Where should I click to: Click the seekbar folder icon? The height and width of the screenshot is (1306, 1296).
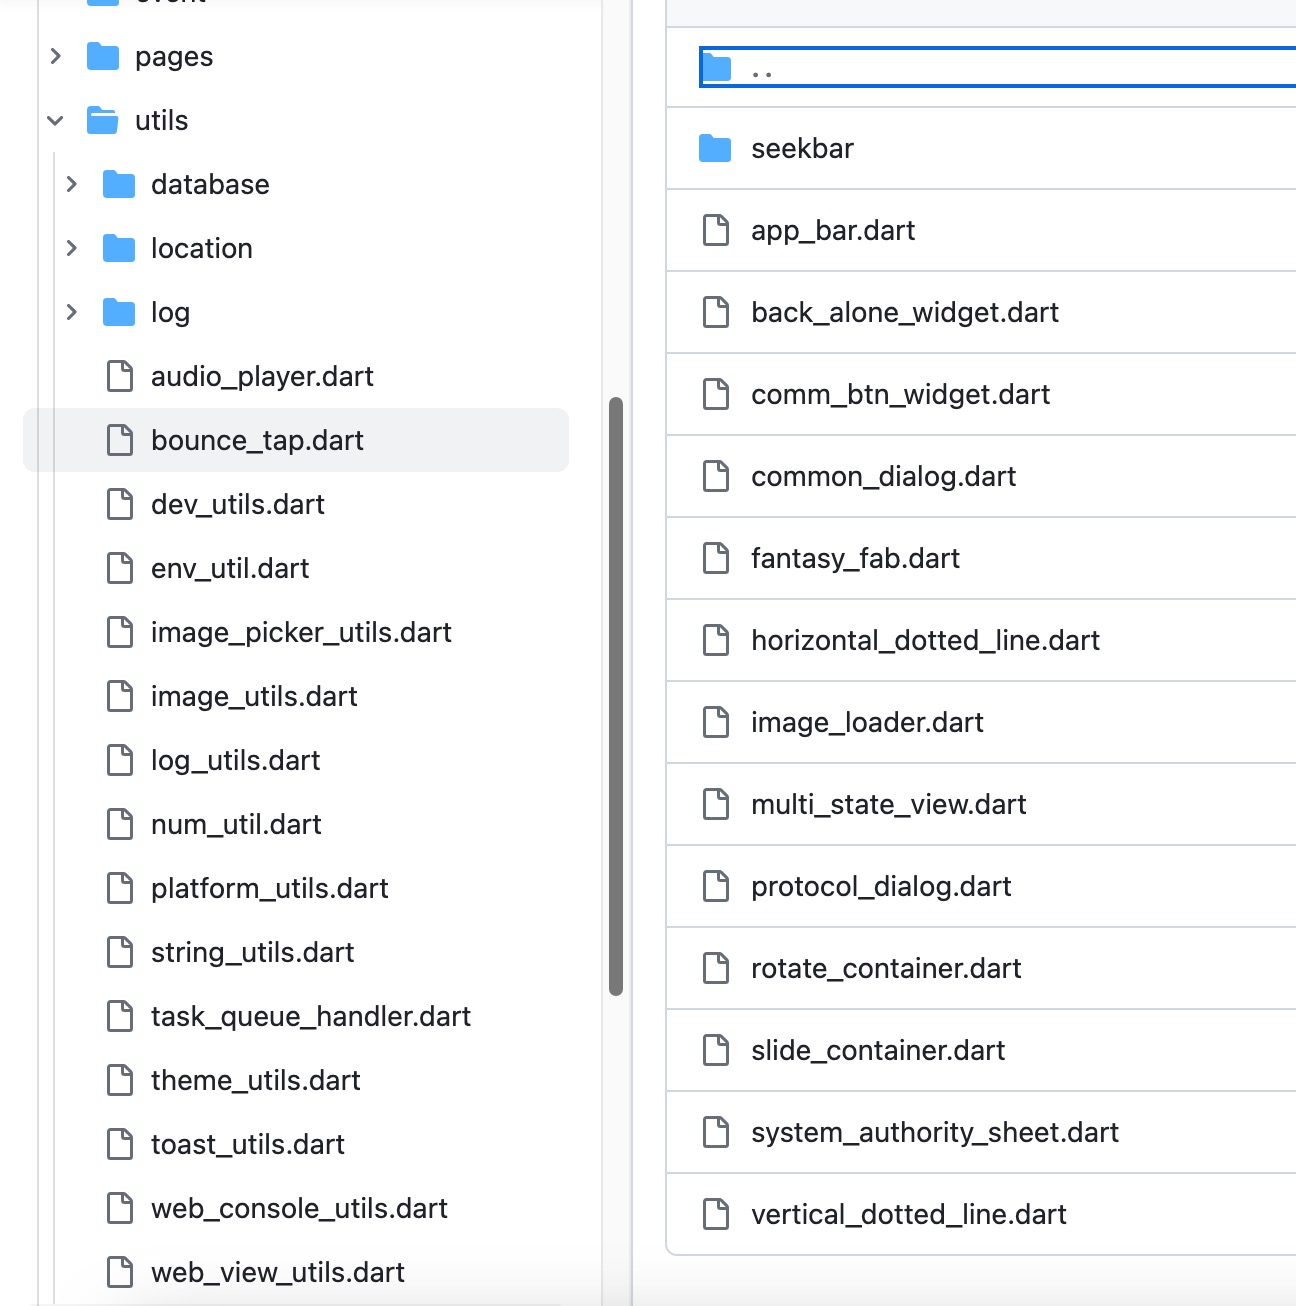(715, 149)
